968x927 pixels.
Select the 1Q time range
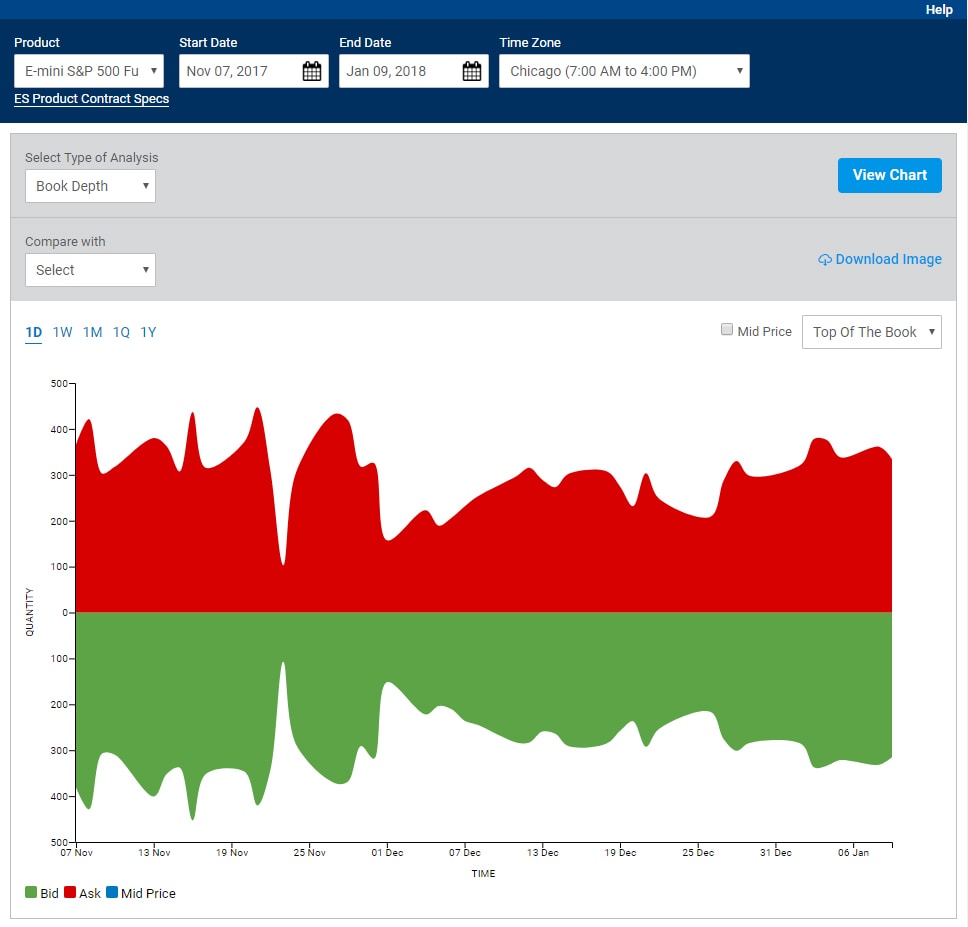(121, 332)
